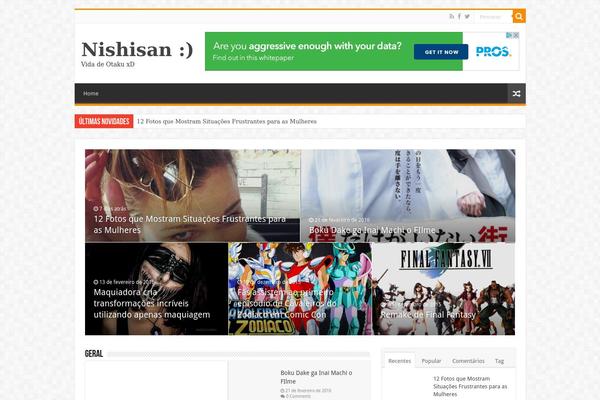Screen dimensions: 600x400
Task: Click the orange search magnifier button
Action: [x=519, y=16]
